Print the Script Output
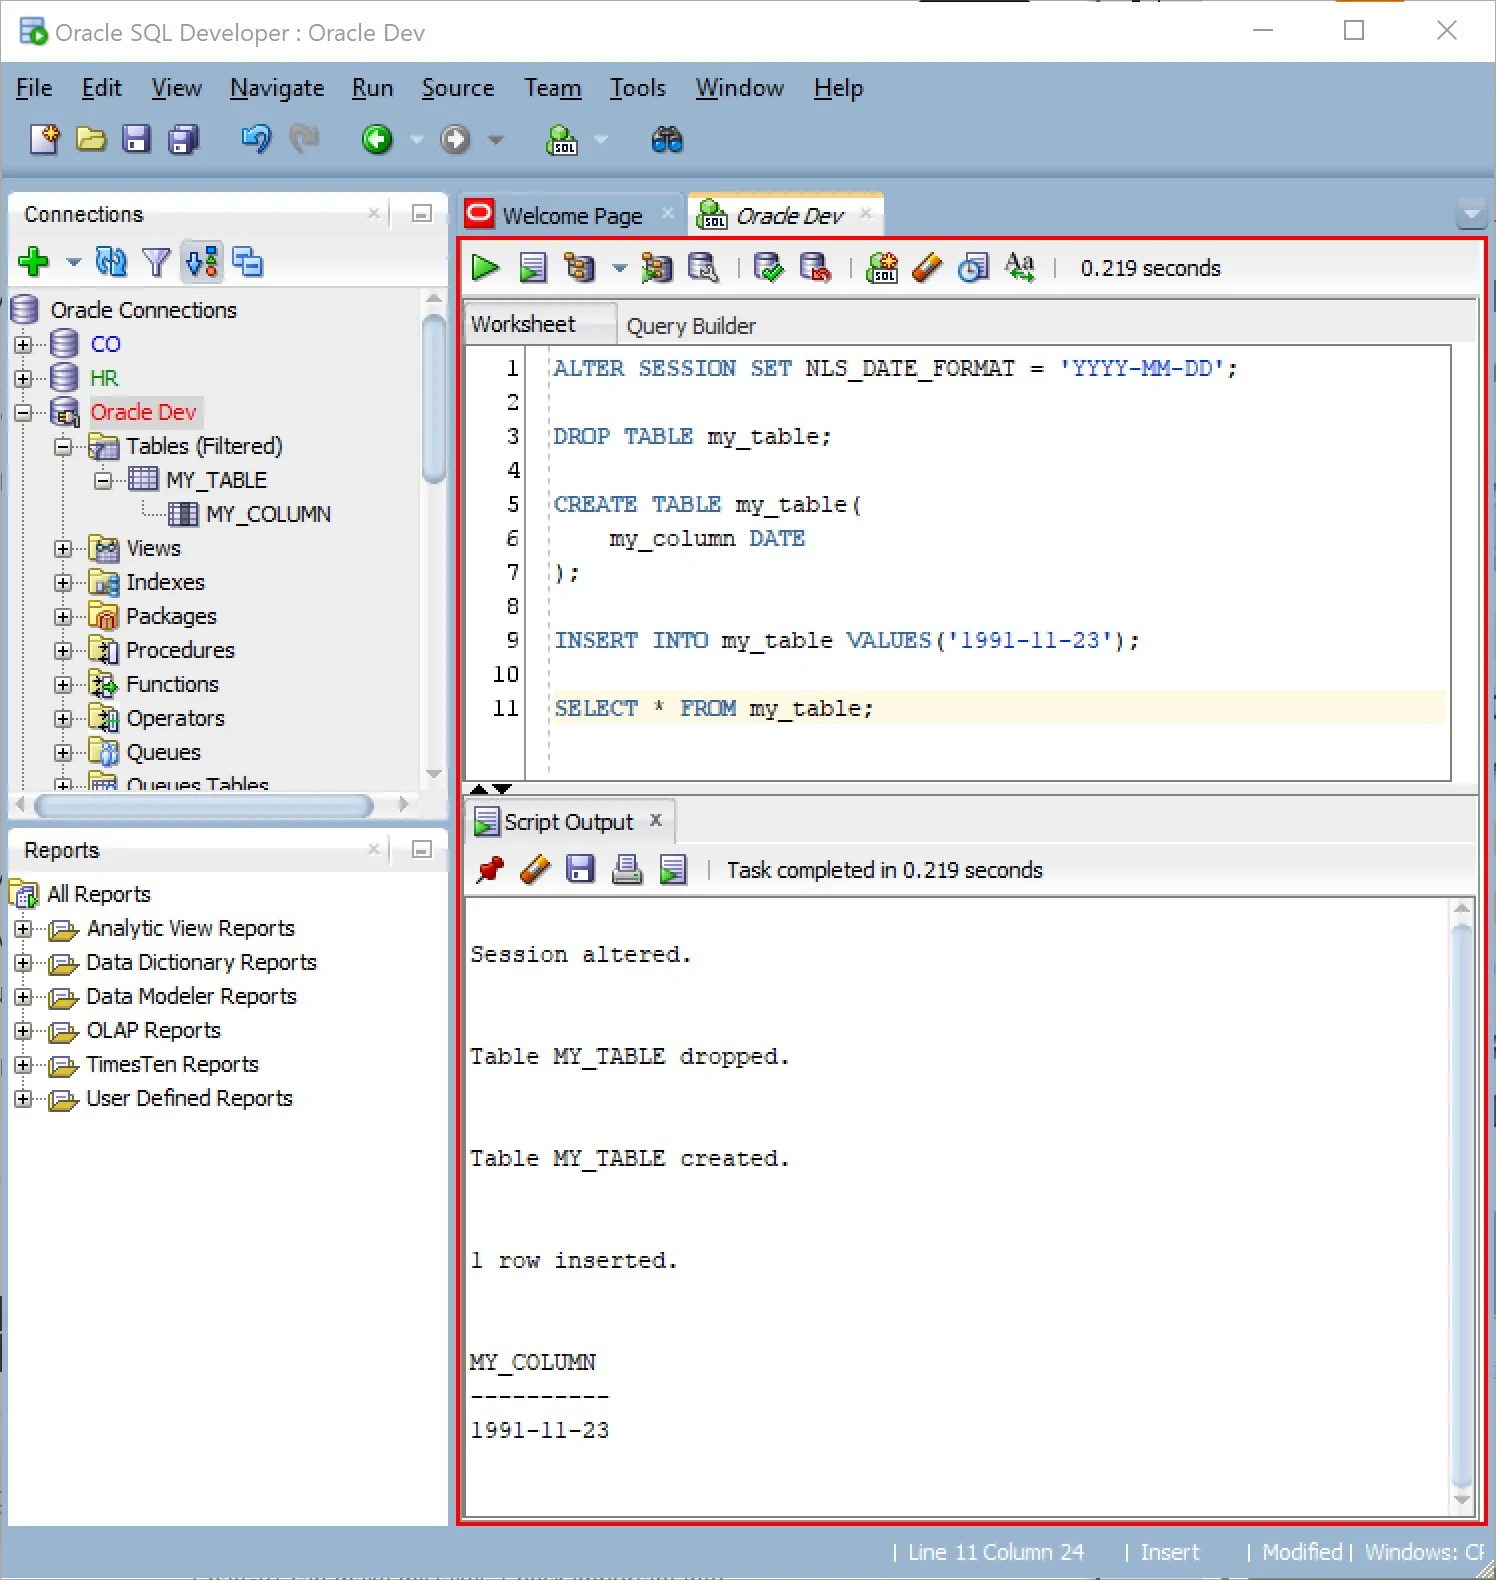This screenshot has height=1580, width=1496. (627, 869)
